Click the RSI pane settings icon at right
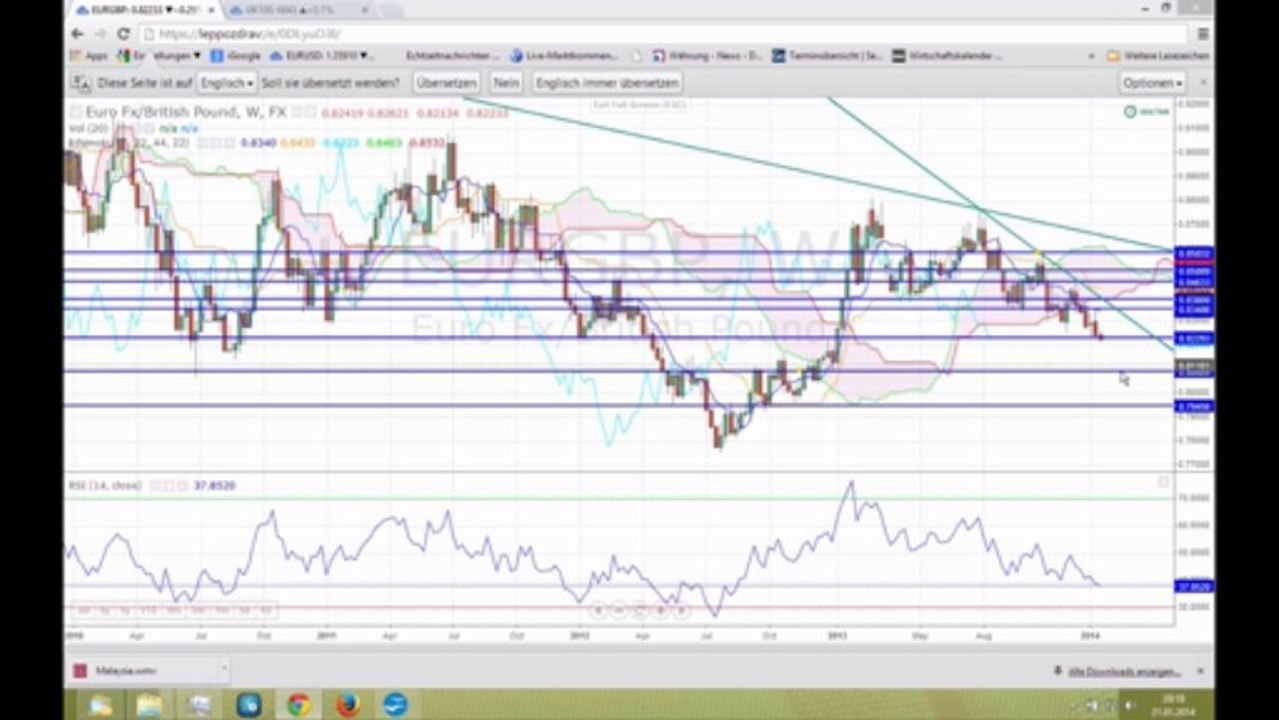The width and height of the screenshot is (1279, 720). pyautogui.click(x=1163, y=483)
